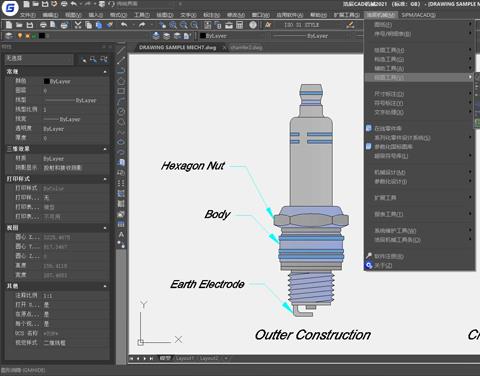Image resolution: width=480 pixels, height=376 pixels.
Task: Open the 无选择 selection dropdown
Action: coord(39,59)
